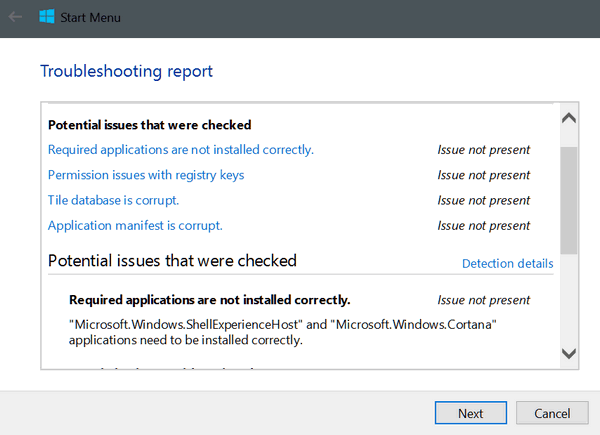
Task: Click 'Issue not present' beside Tile database
Action: (483, 200)
